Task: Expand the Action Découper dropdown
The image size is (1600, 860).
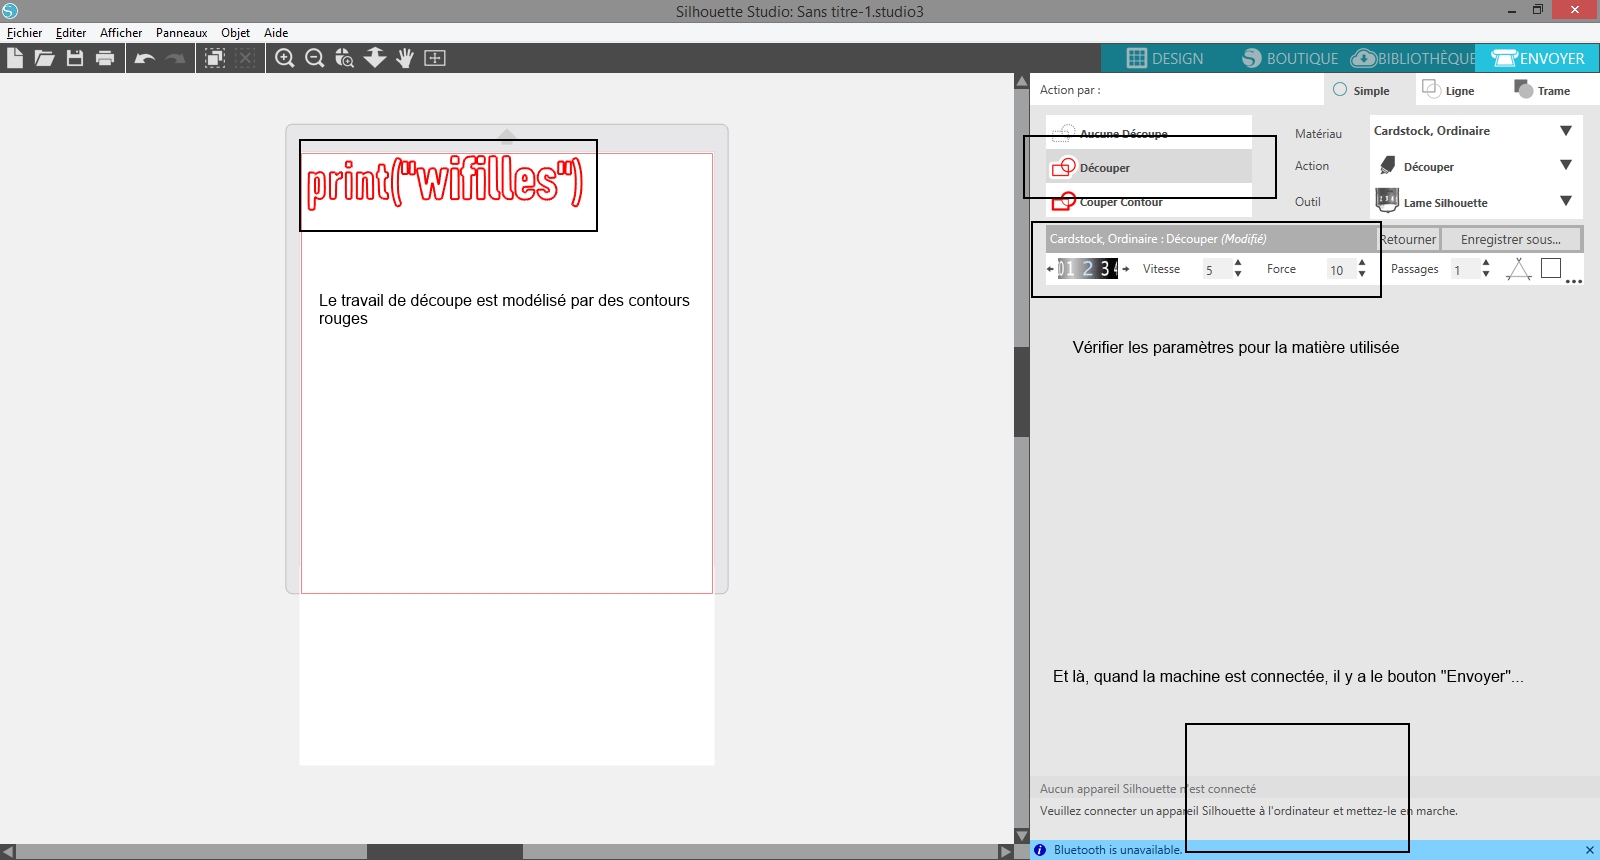Action: 1566,165
